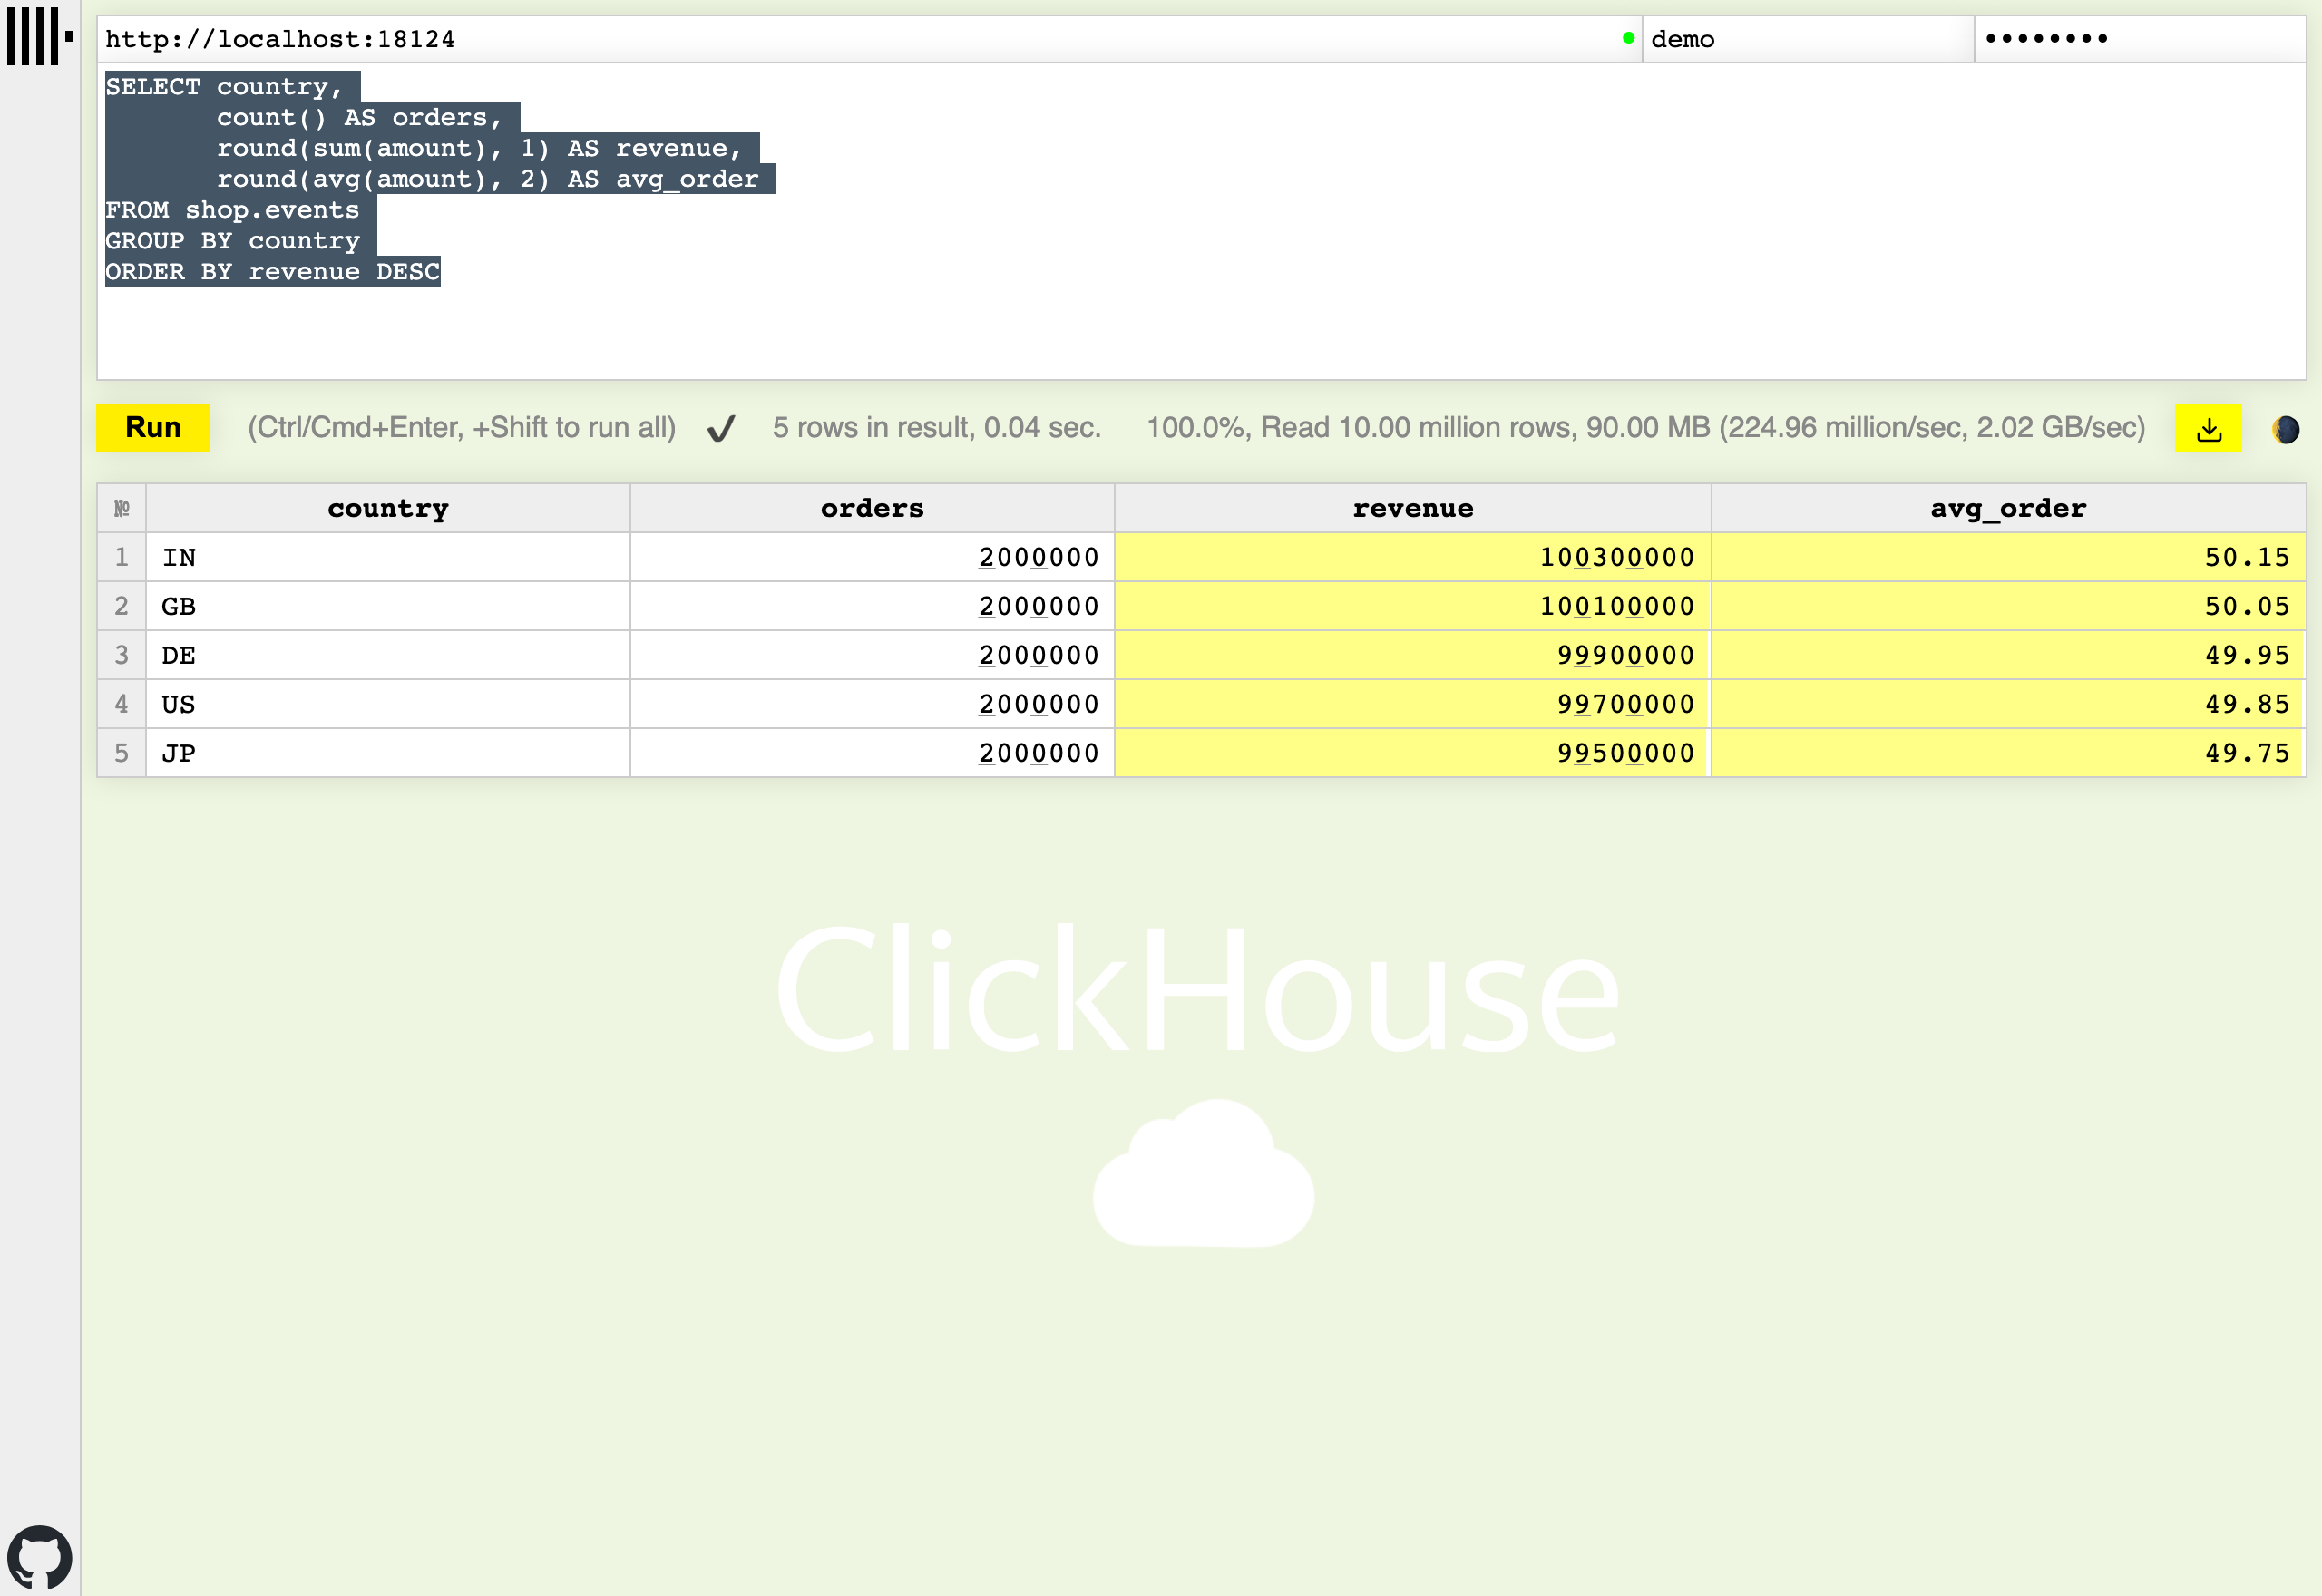Image resolution: width=2322 pixels, height=1596 pixels.
Task: Click the 'Read 10.00 million rows' stats text
Action: pos(1646,428)
